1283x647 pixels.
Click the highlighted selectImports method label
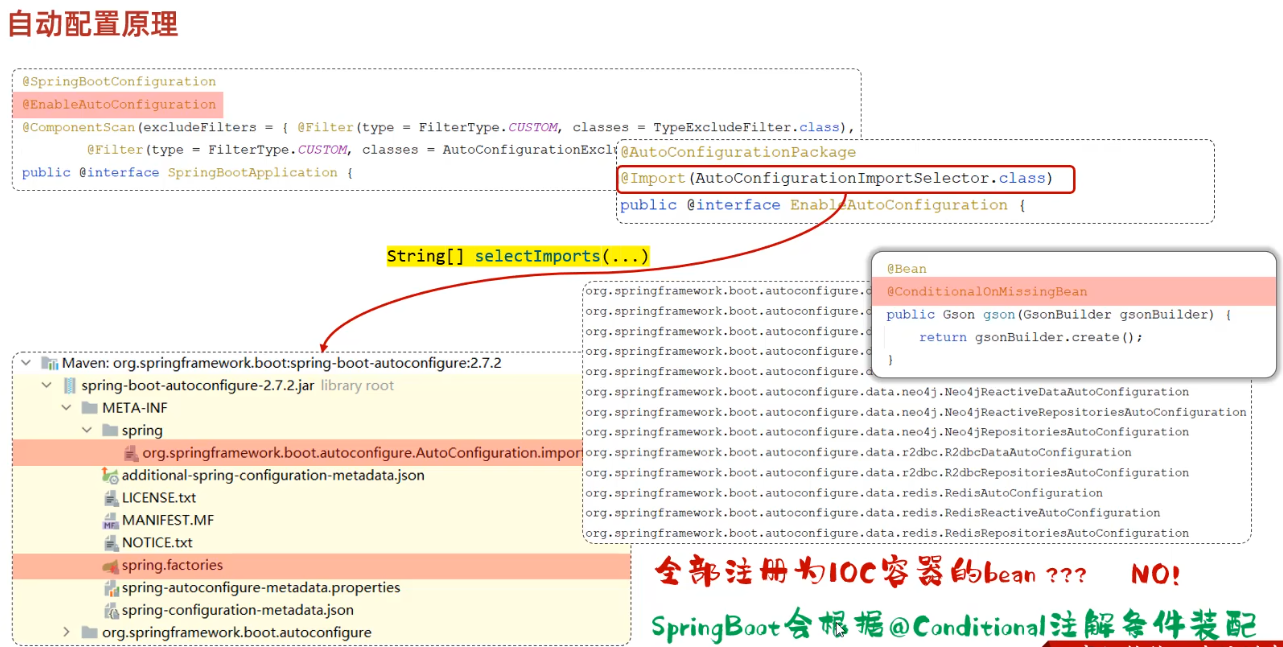click(x=518, y=256)
